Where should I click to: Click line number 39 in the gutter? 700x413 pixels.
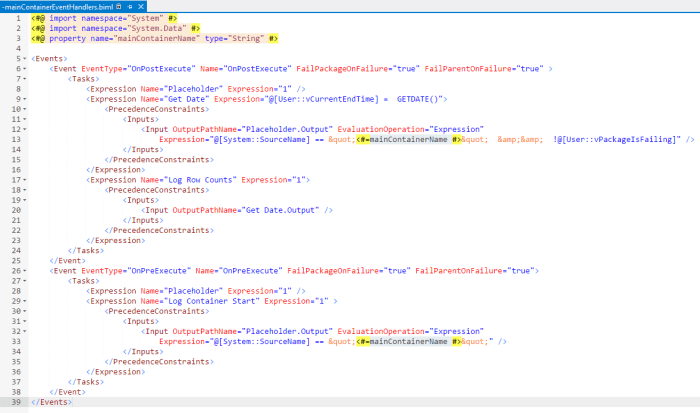point(16,402)
